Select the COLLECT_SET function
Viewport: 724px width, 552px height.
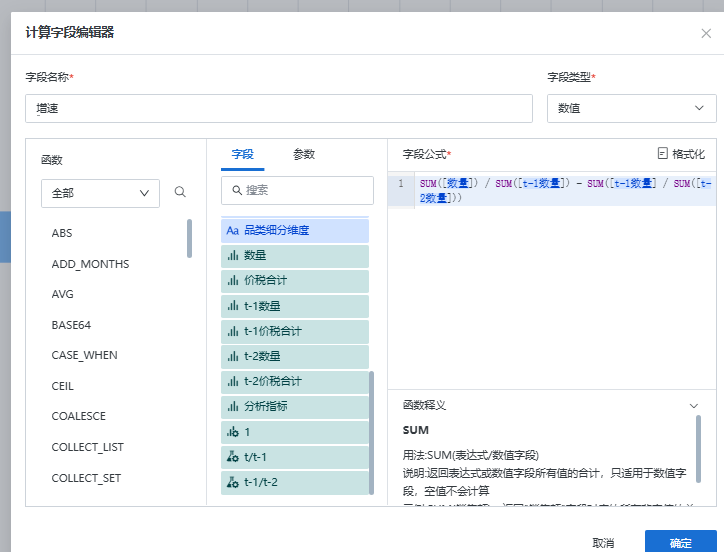[86, 478]
